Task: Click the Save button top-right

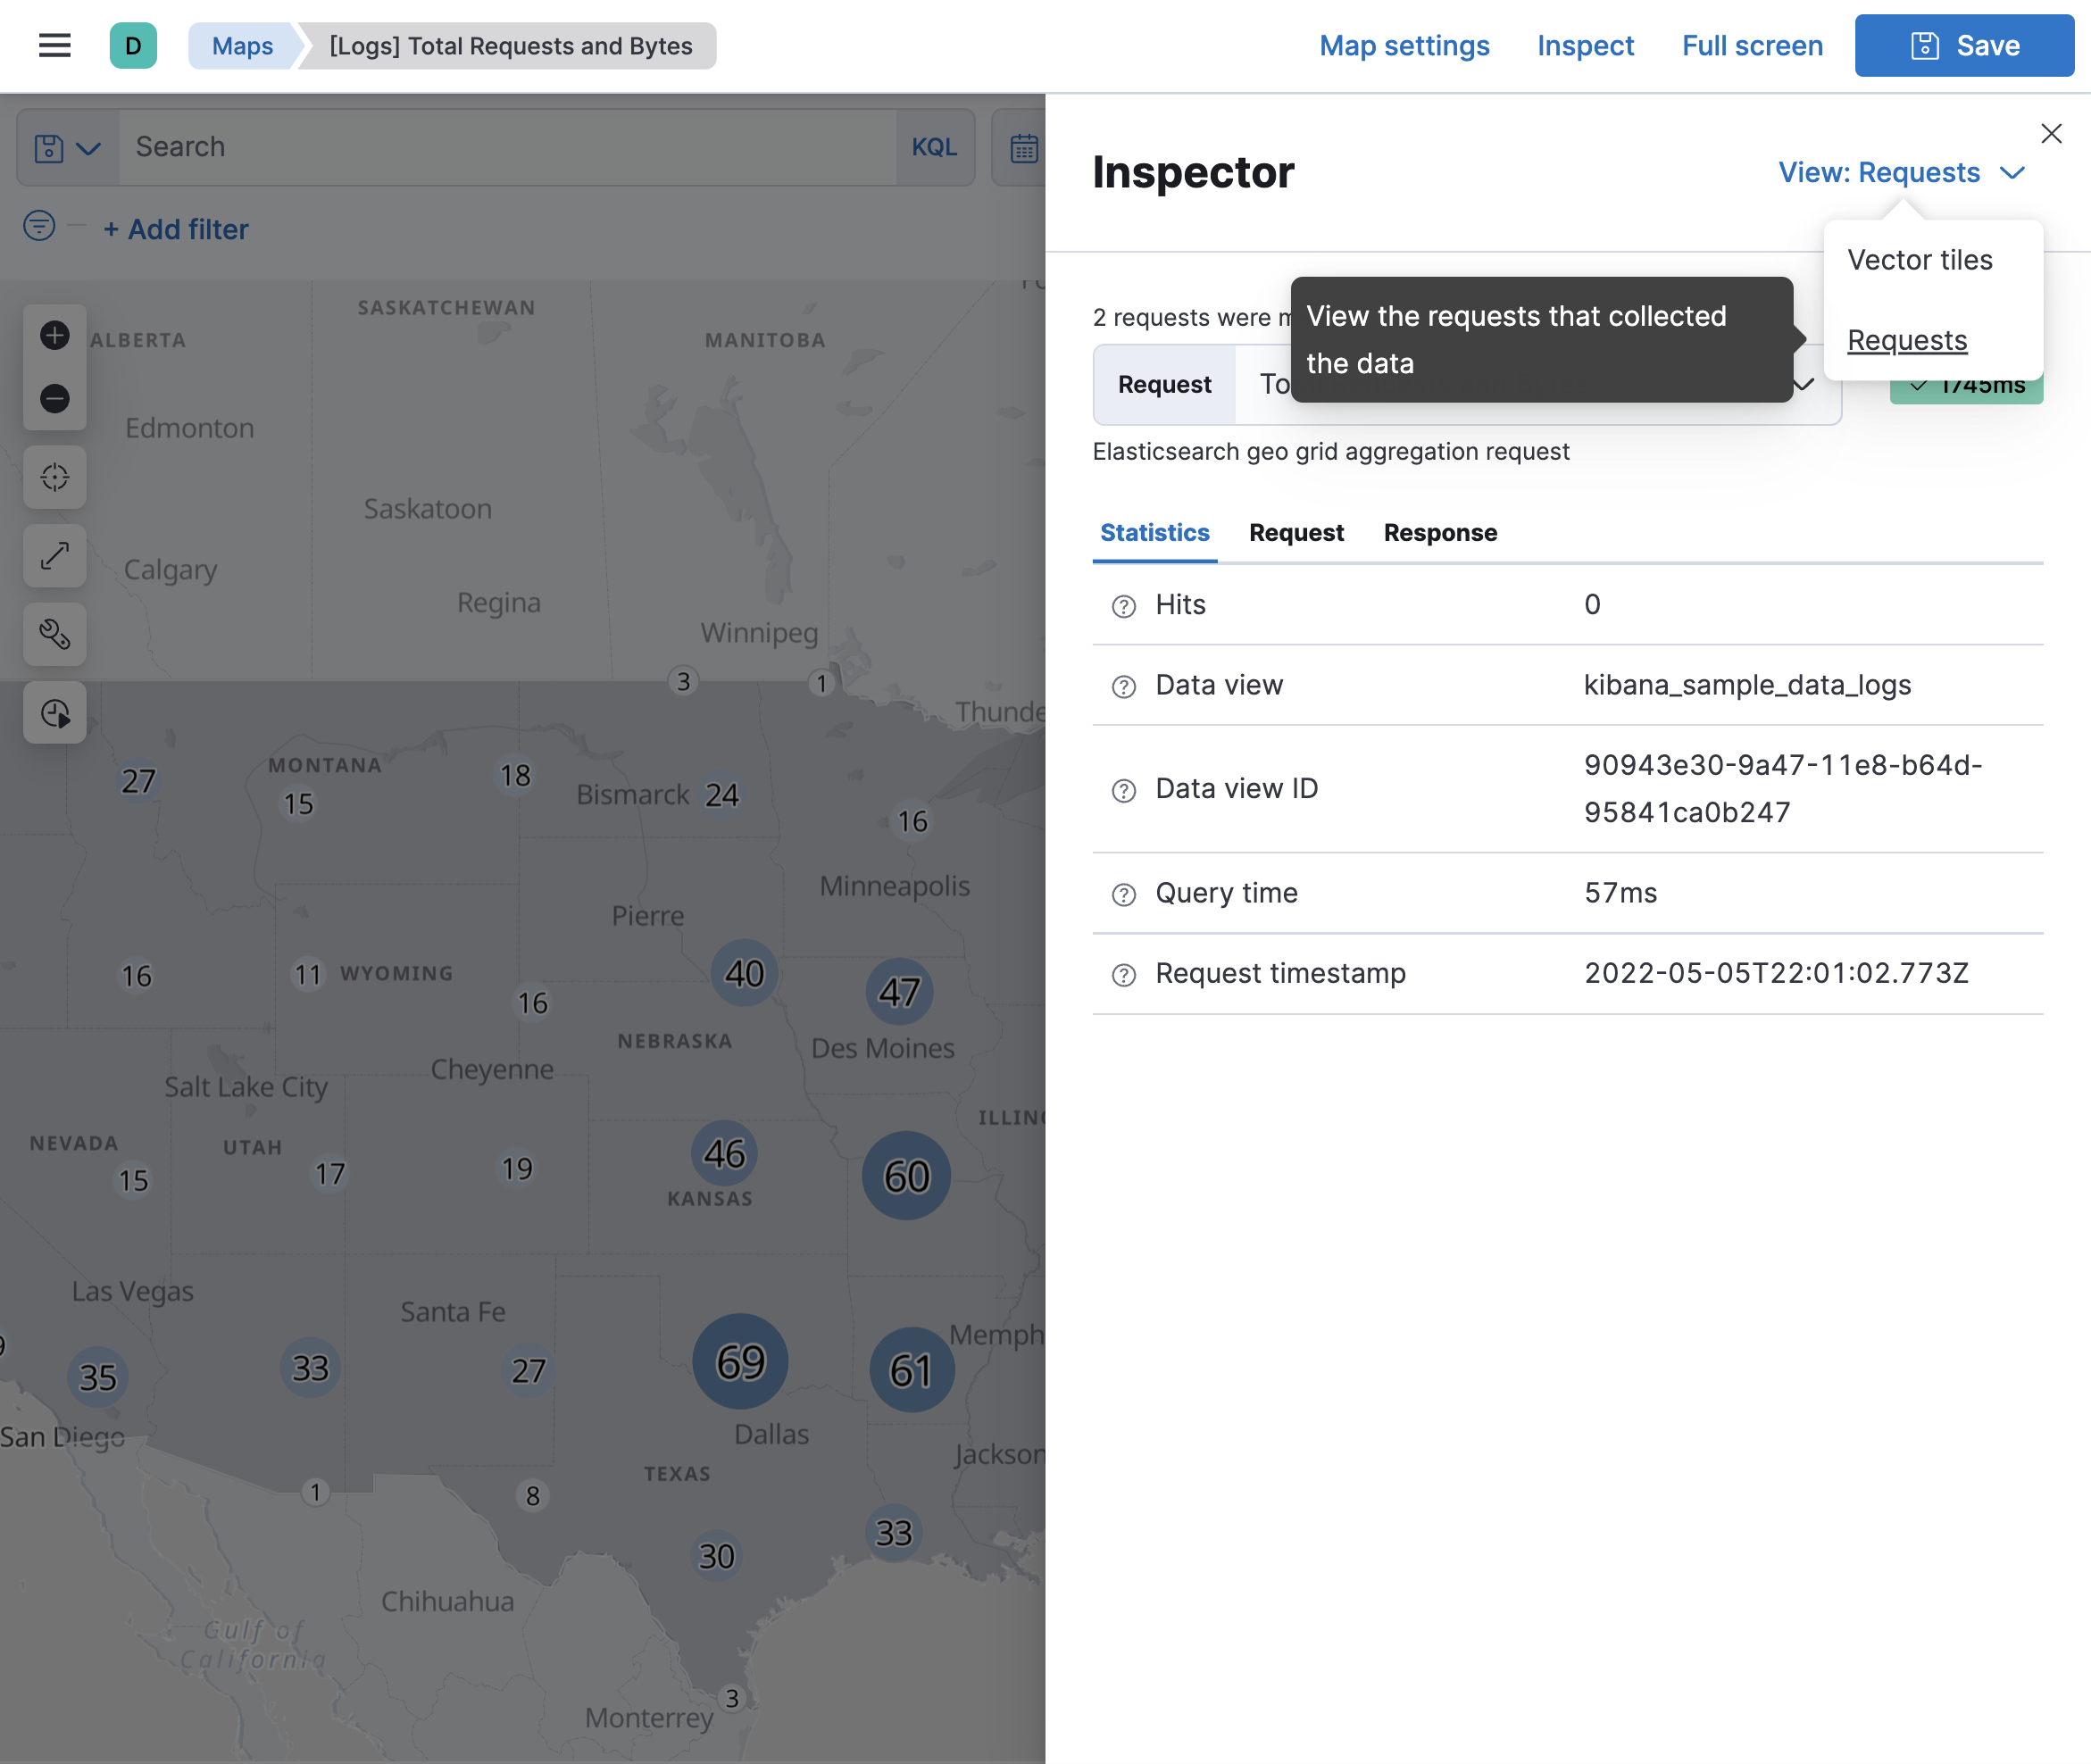Action: (1965, 44)
